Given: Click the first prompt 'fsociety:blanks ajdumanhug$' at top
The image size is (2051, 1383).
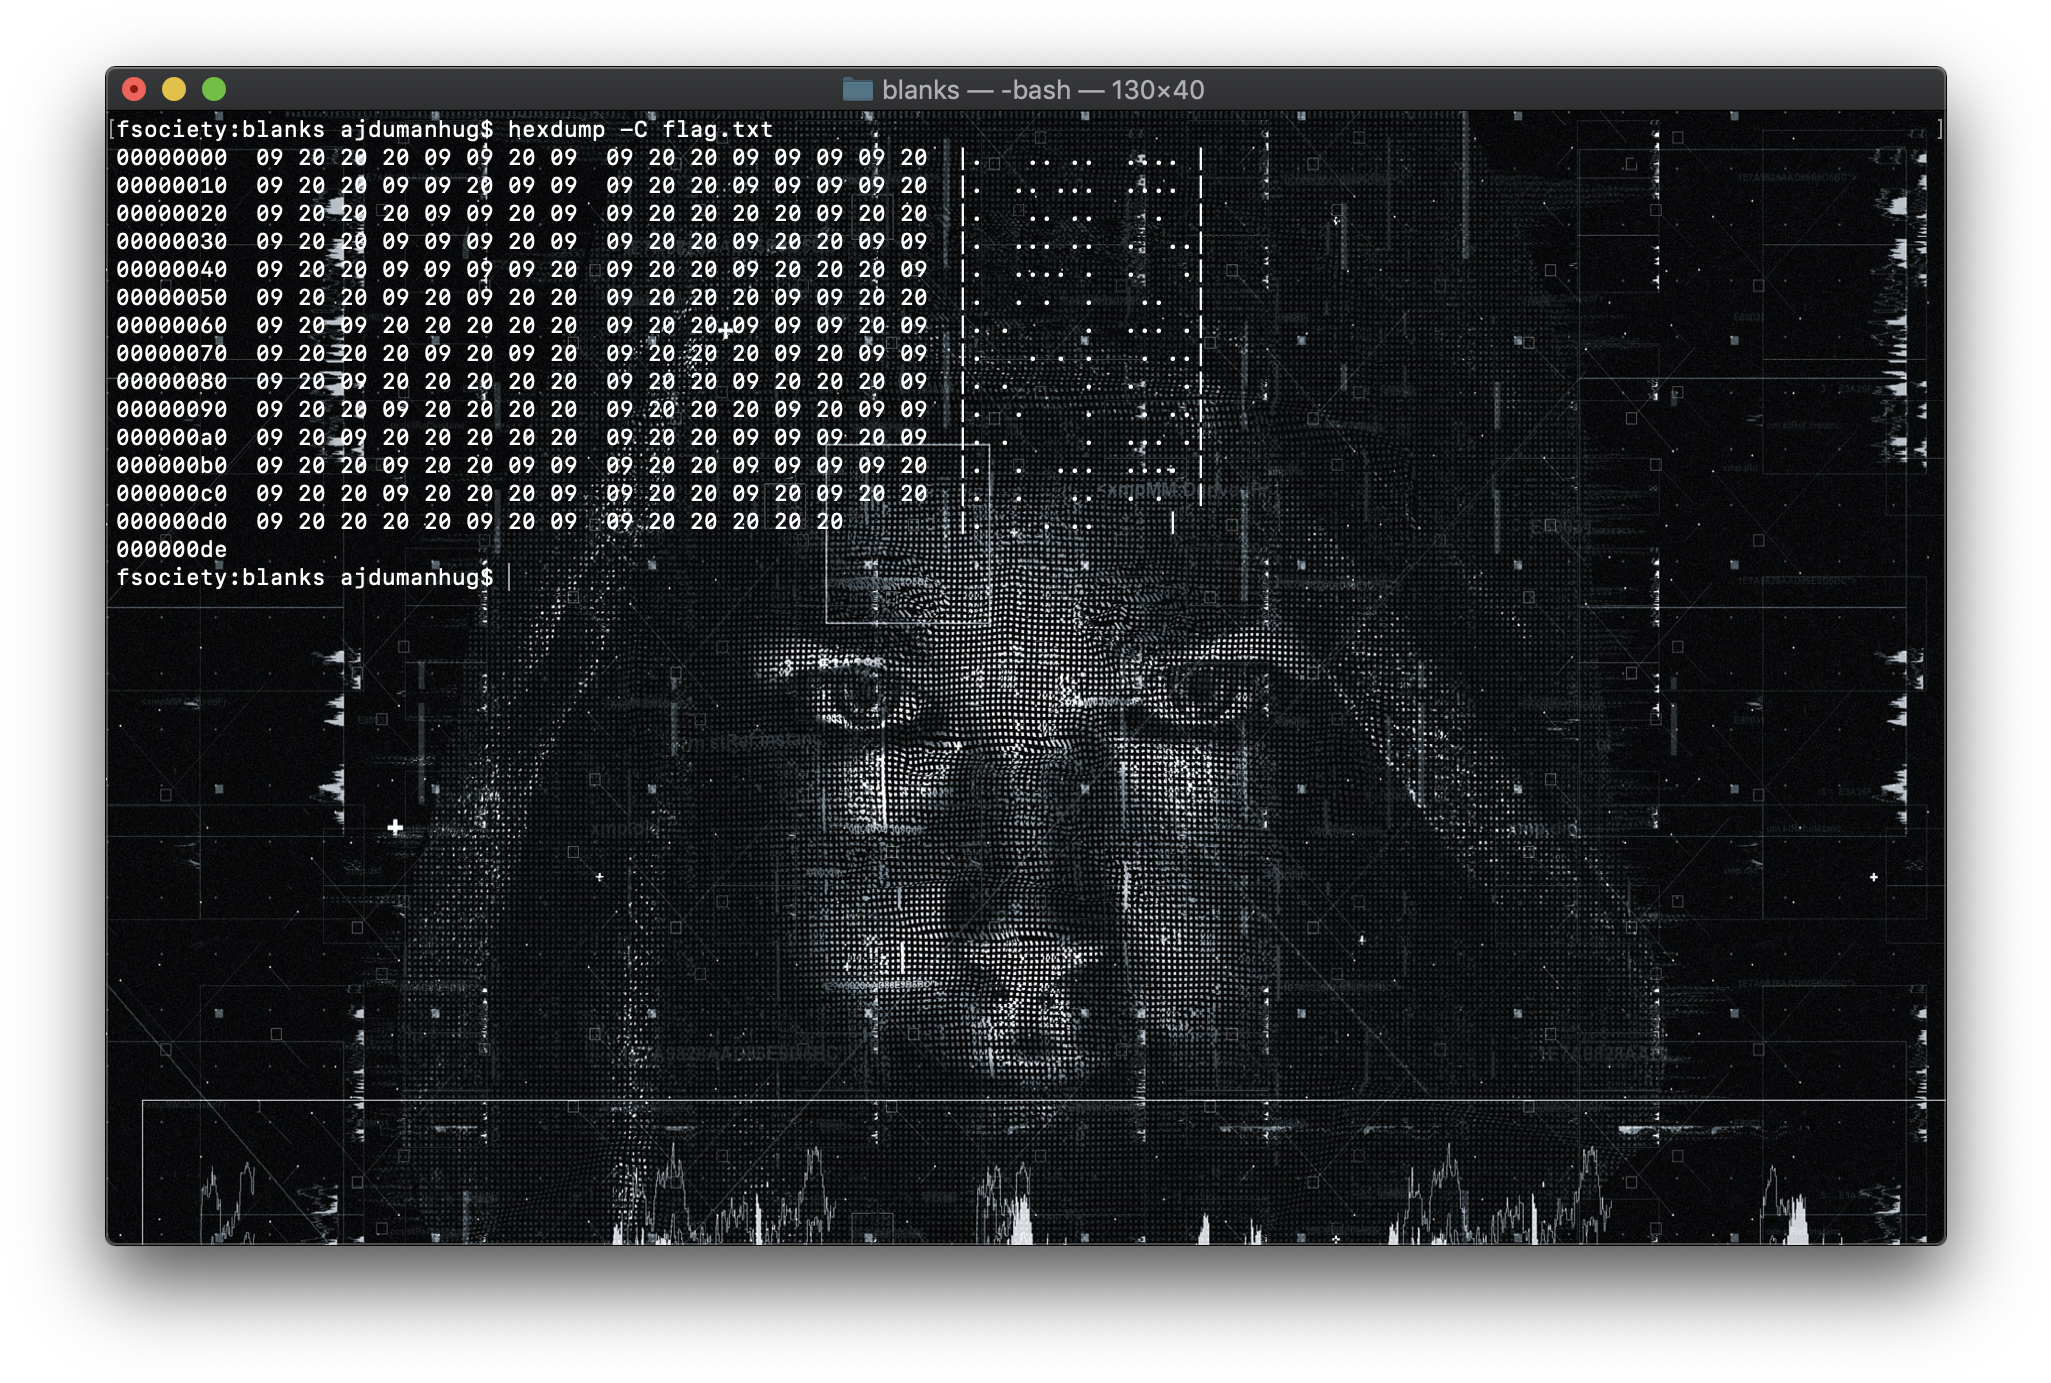Looking at the screenshot, I should coord(305,130).
